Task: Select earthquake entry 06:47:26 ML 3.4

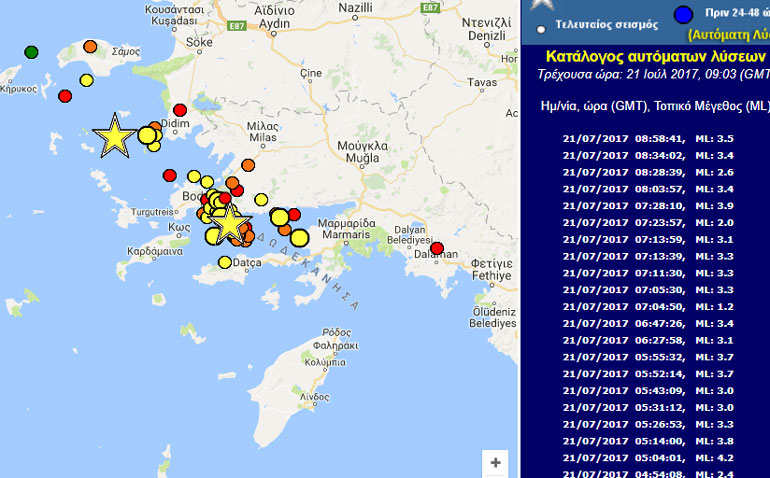Action: [x=648, y=323]
